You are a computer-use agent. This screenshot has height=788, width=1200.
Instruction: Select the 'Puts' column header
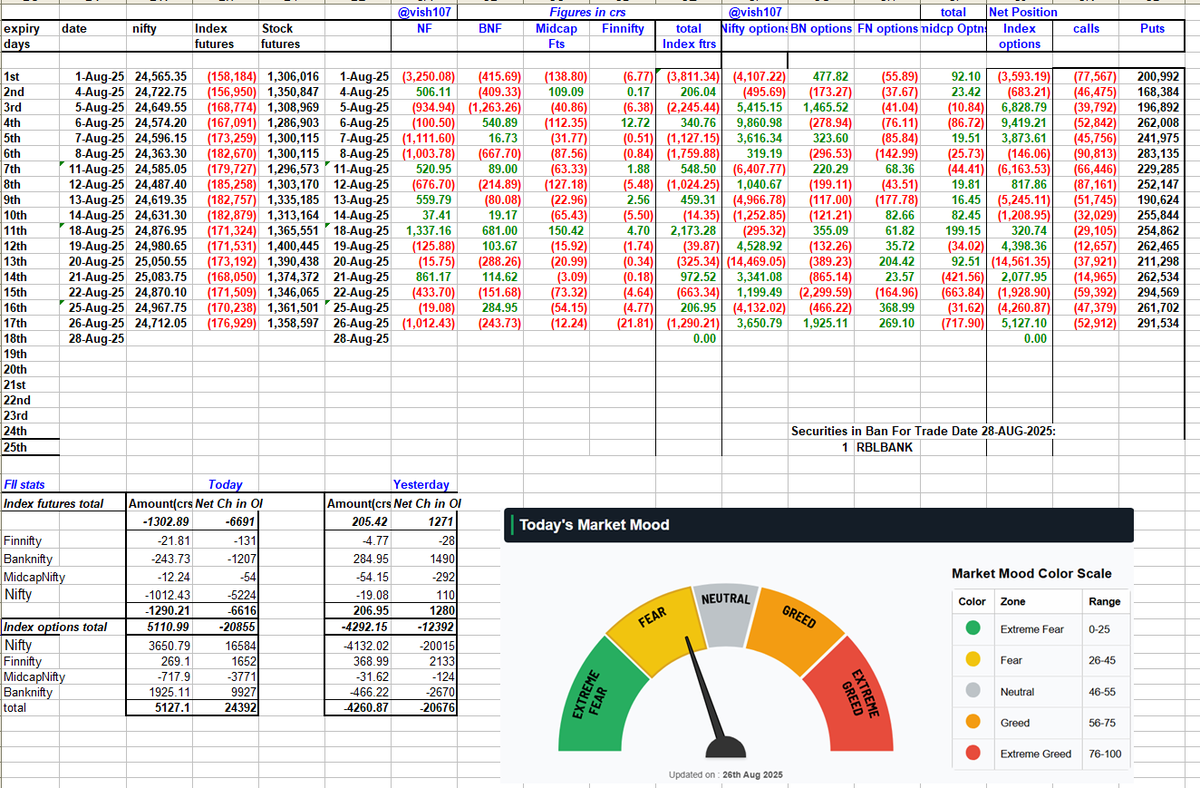tap(1152, 29)
